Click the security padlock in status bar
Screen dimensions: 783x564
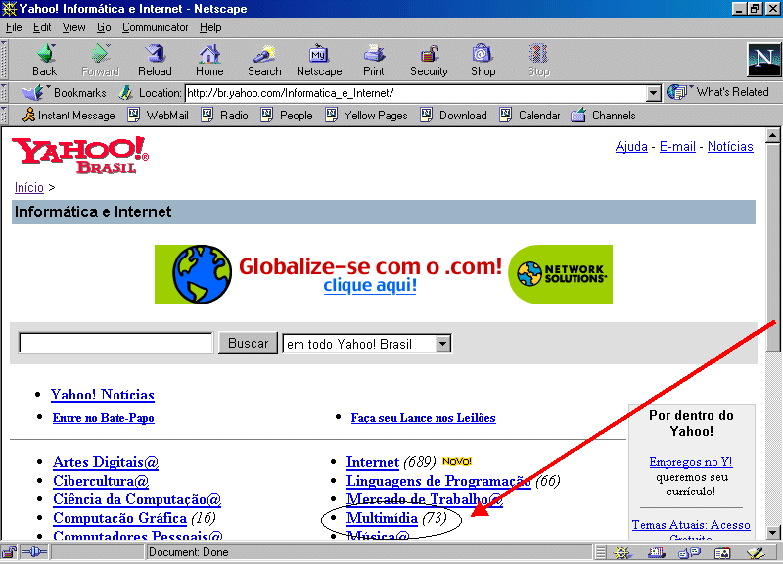click(x=9, y=552)
